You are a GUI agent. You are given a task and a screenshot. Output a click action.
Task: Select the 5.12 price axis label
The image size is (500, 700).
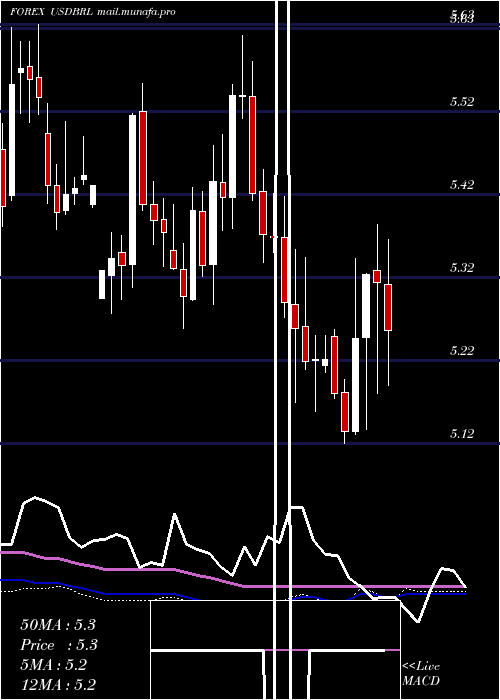point(462,433)
